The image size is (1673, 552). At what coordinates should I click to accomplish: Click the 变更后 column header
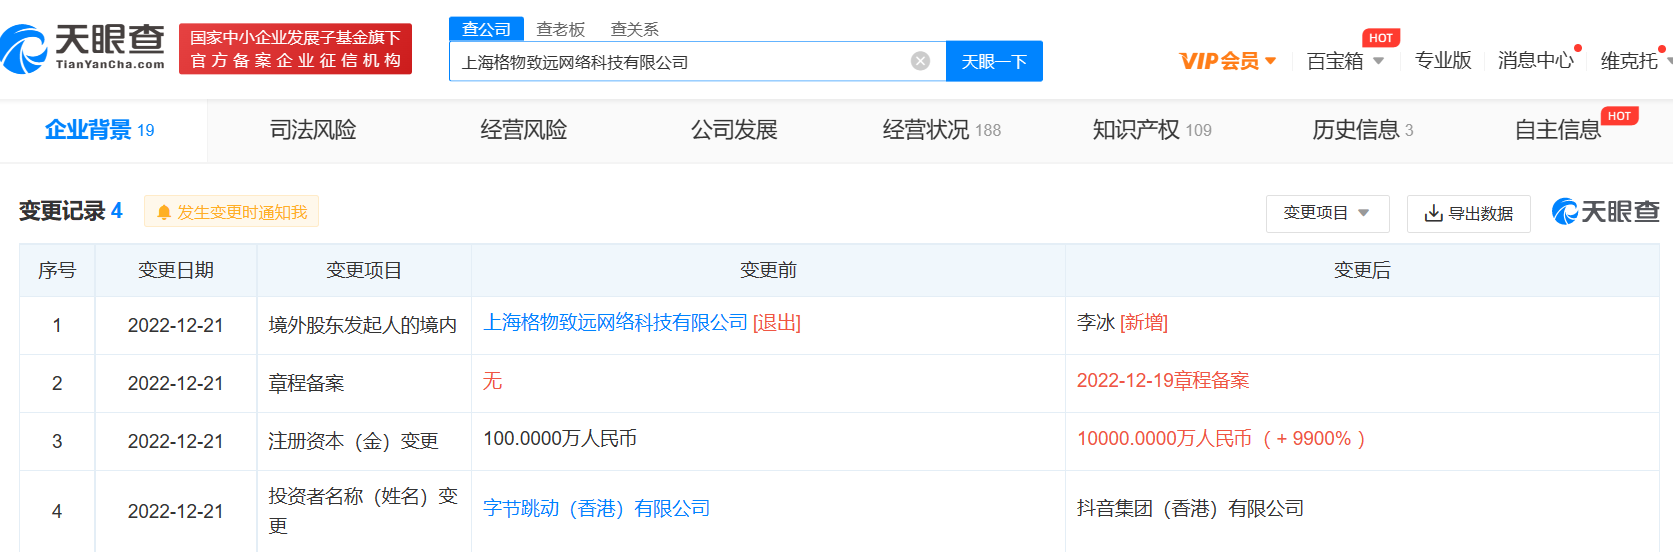[x=1362, y=270]
